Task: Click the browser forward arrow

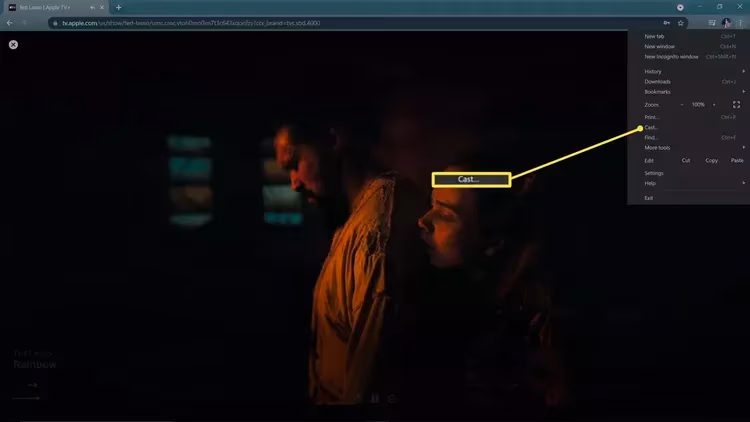Action: click(x=24, y=23)
